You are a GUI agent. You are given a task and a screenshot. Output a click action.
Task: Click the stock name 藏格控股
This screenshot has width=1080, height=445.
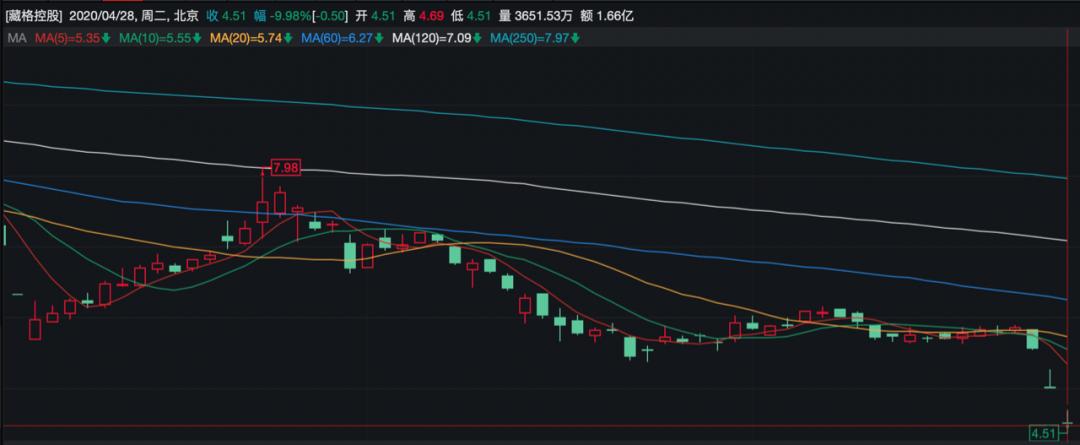click(x=32, y=14)
